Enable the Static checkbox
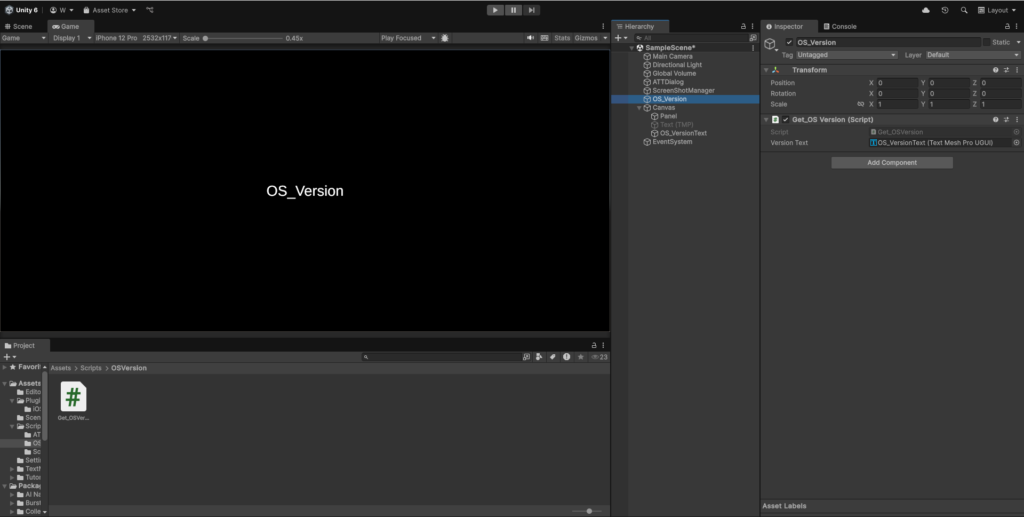This screenshot has height=517, width=1024. [x=987, y=43]
